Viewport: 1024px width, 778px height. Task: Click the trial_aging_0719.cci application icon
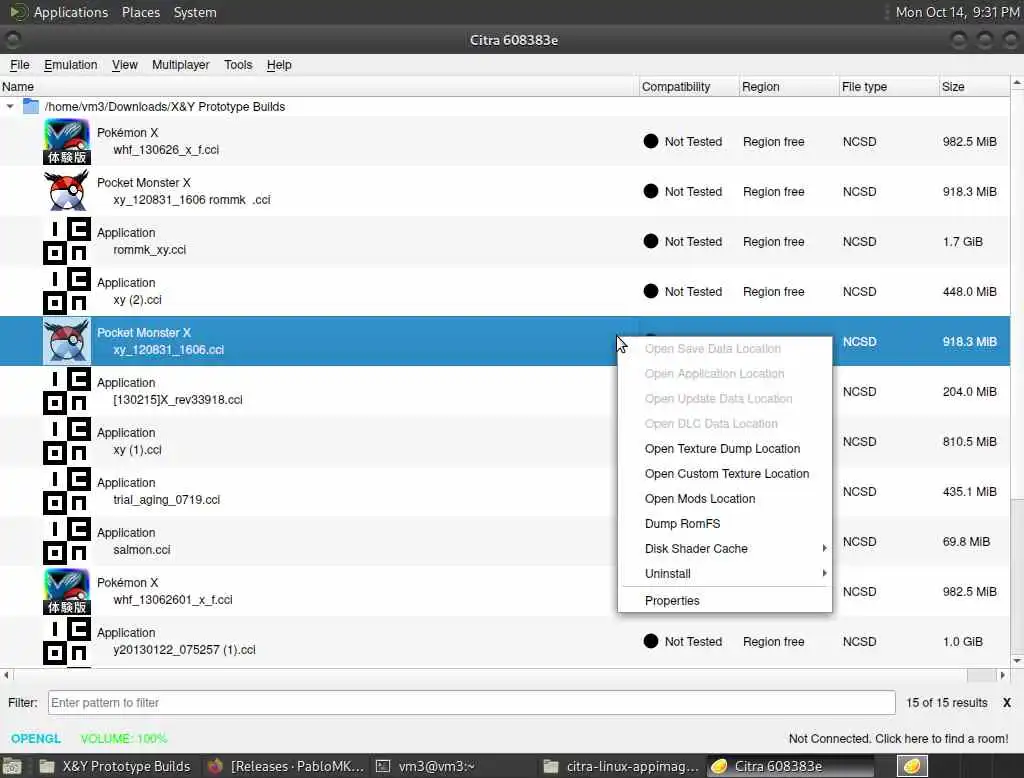pos(67,491)
